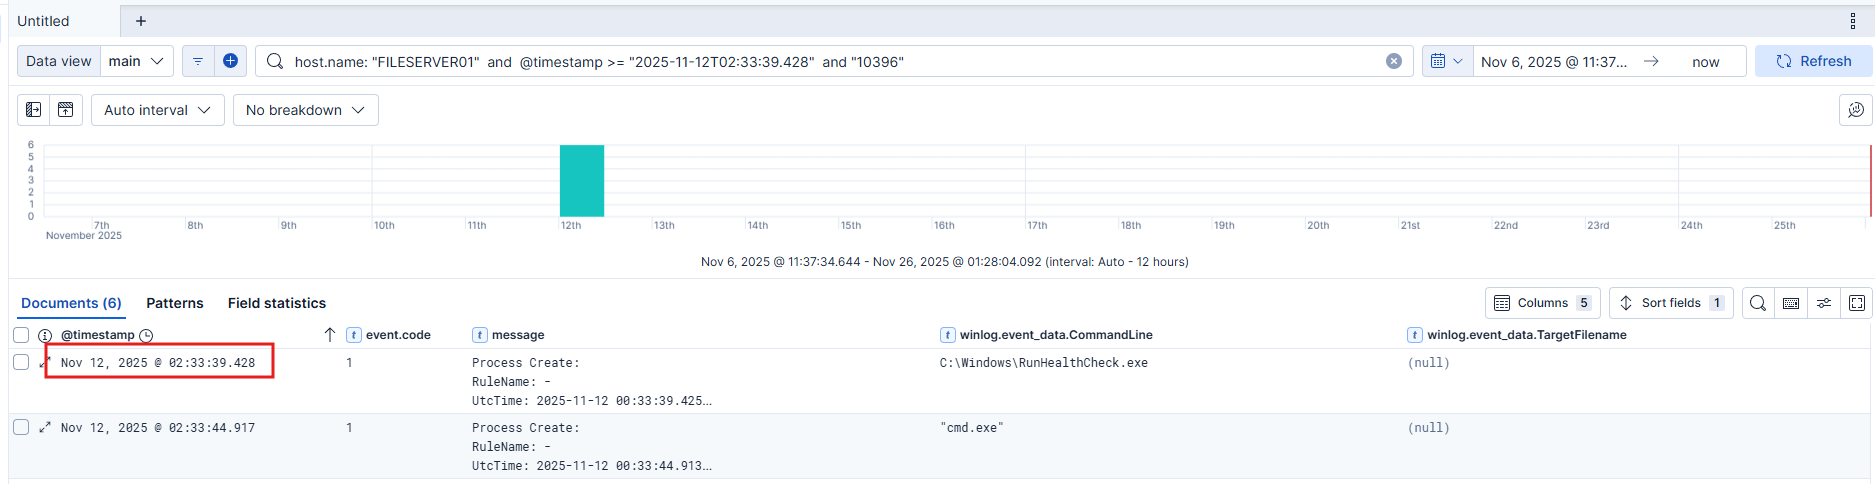Click the teal histogram bar on the 12th
The image size is (1875, 484).
click(x=581, y=181)
